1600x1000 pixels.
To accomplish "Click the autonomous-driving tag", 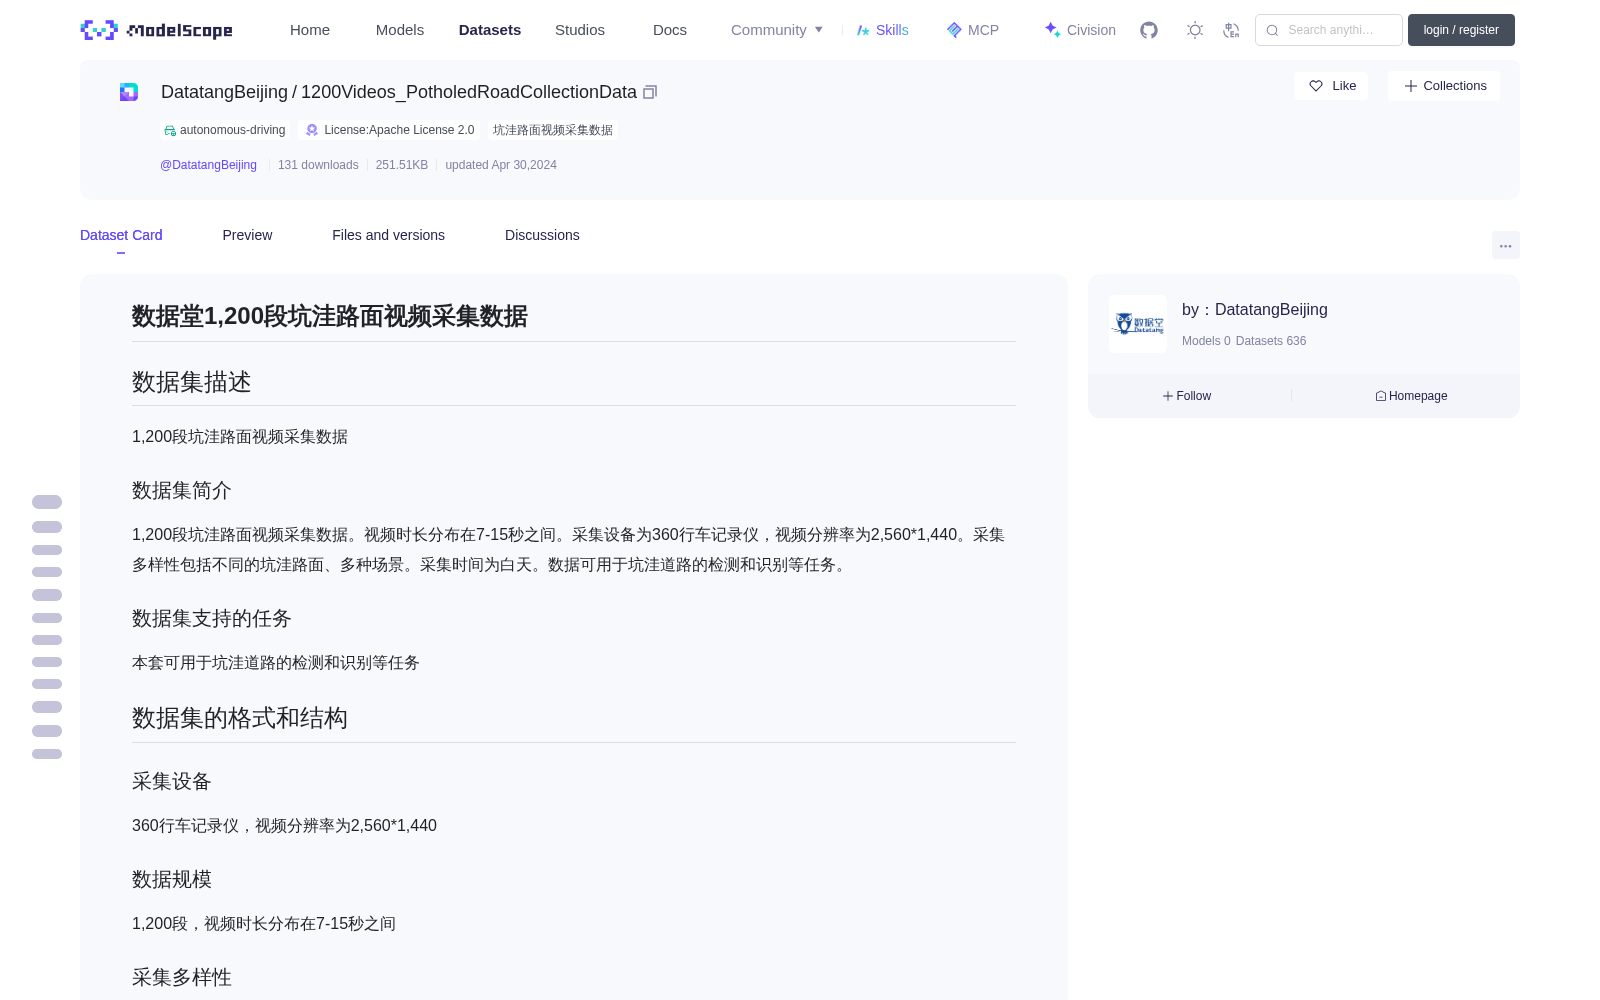I will point(225,130).
